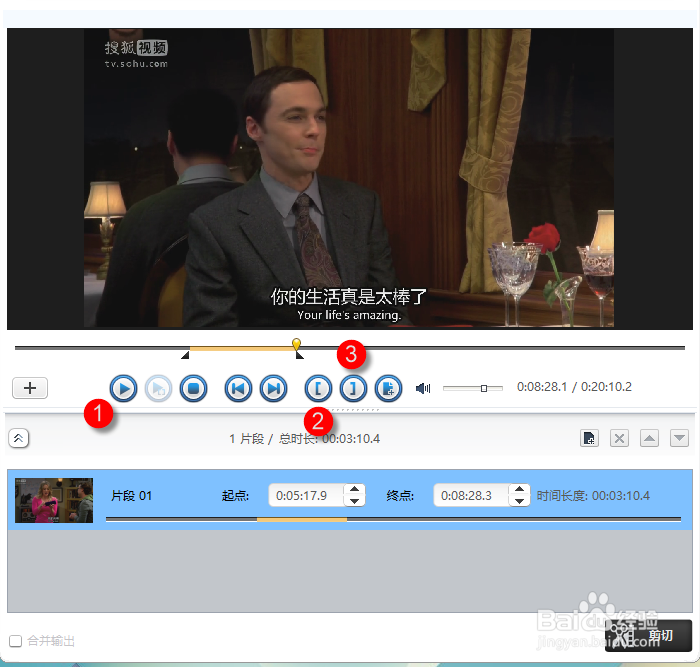Collapse the segment list panel
The height and width of the screenshot is (667, 700).
(18, 438)
